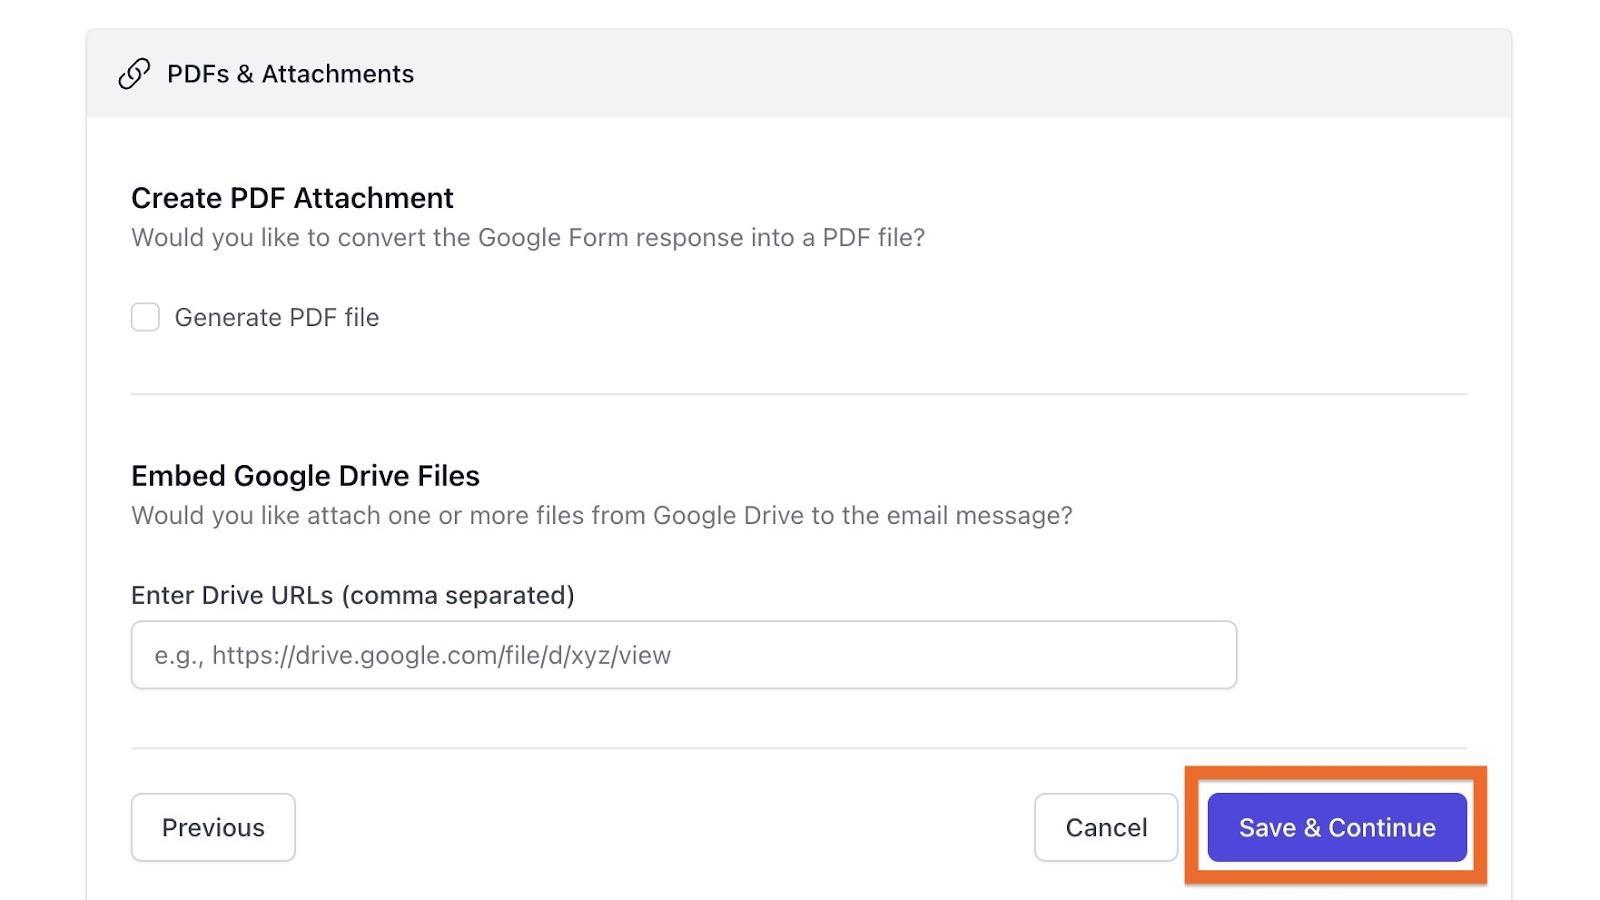Click the blank area right of the Drive URLs field
1600x900 pixels.
coord(1352,655)
